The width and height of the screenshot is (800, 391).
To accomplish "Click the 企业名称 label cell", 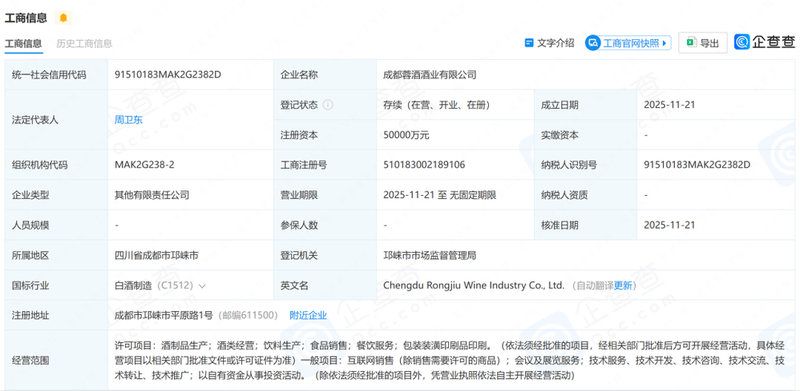I will point(324,75).
